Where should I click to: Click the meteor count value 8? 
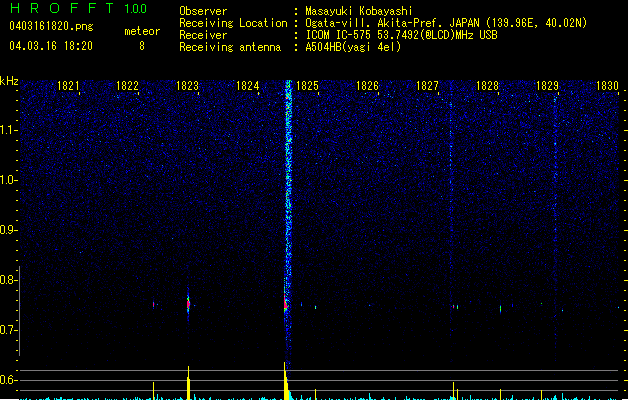(142, 46)
